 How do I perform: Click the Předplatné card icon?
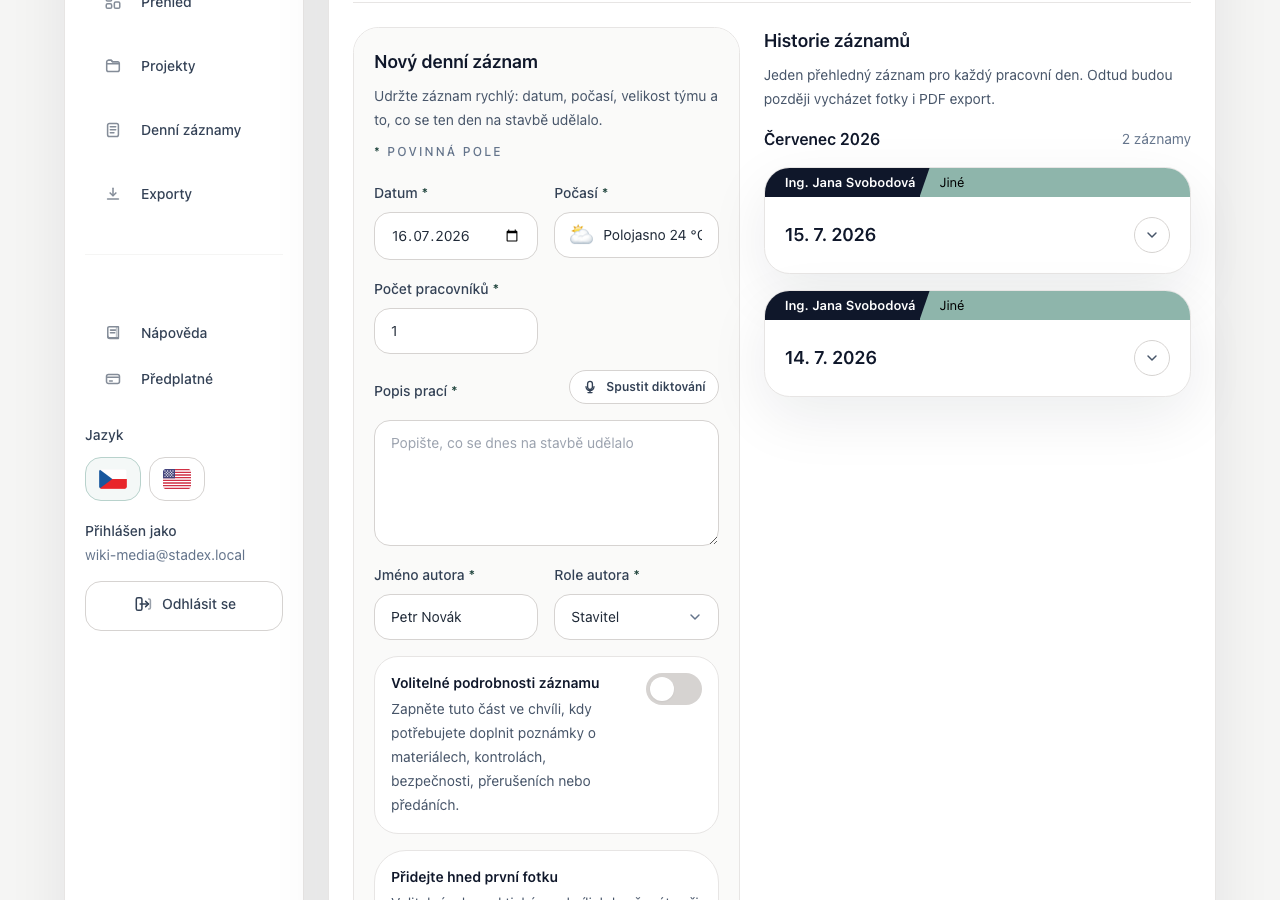pos(113,379)
